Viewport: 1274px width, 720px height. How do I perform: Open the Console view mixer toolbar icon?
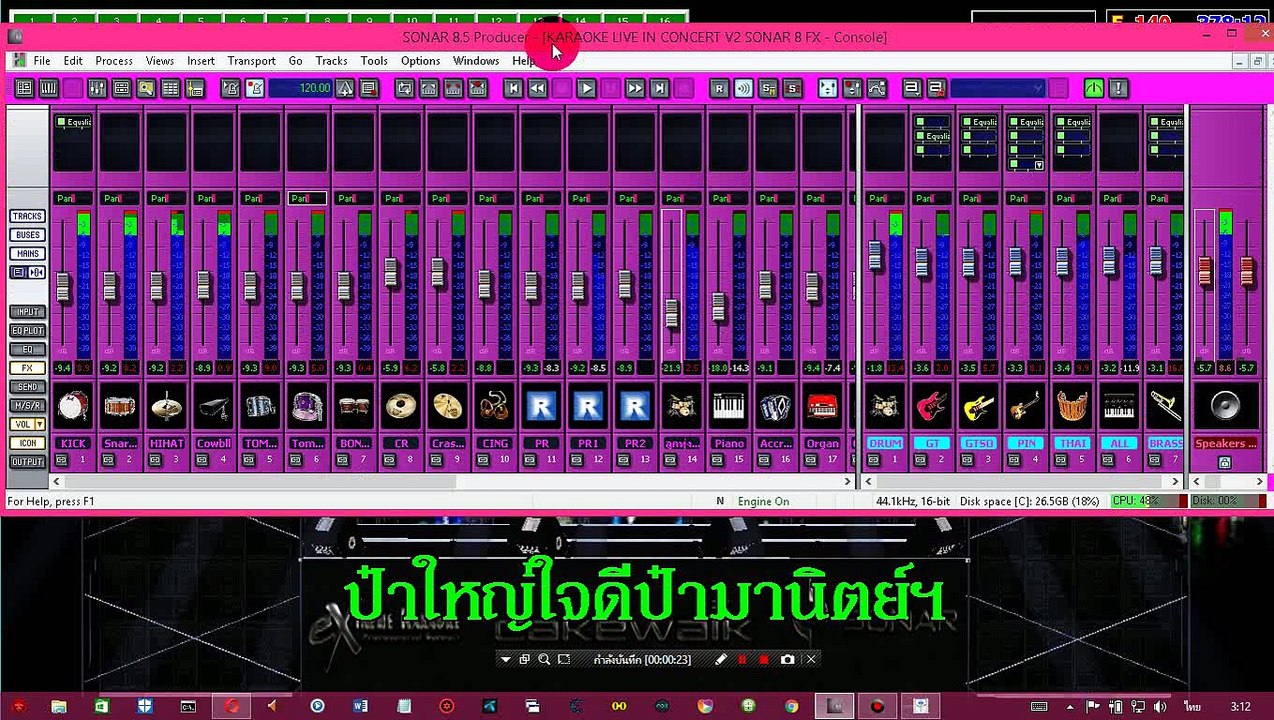97,88
